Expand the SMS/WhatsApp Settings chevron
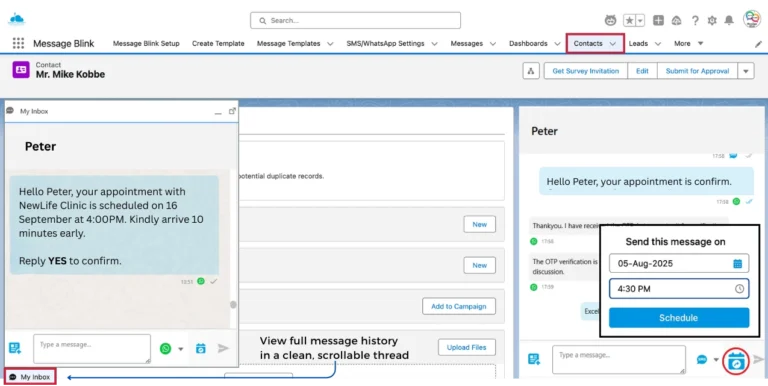Screen dimensions: 768x386 click(434, 44)
